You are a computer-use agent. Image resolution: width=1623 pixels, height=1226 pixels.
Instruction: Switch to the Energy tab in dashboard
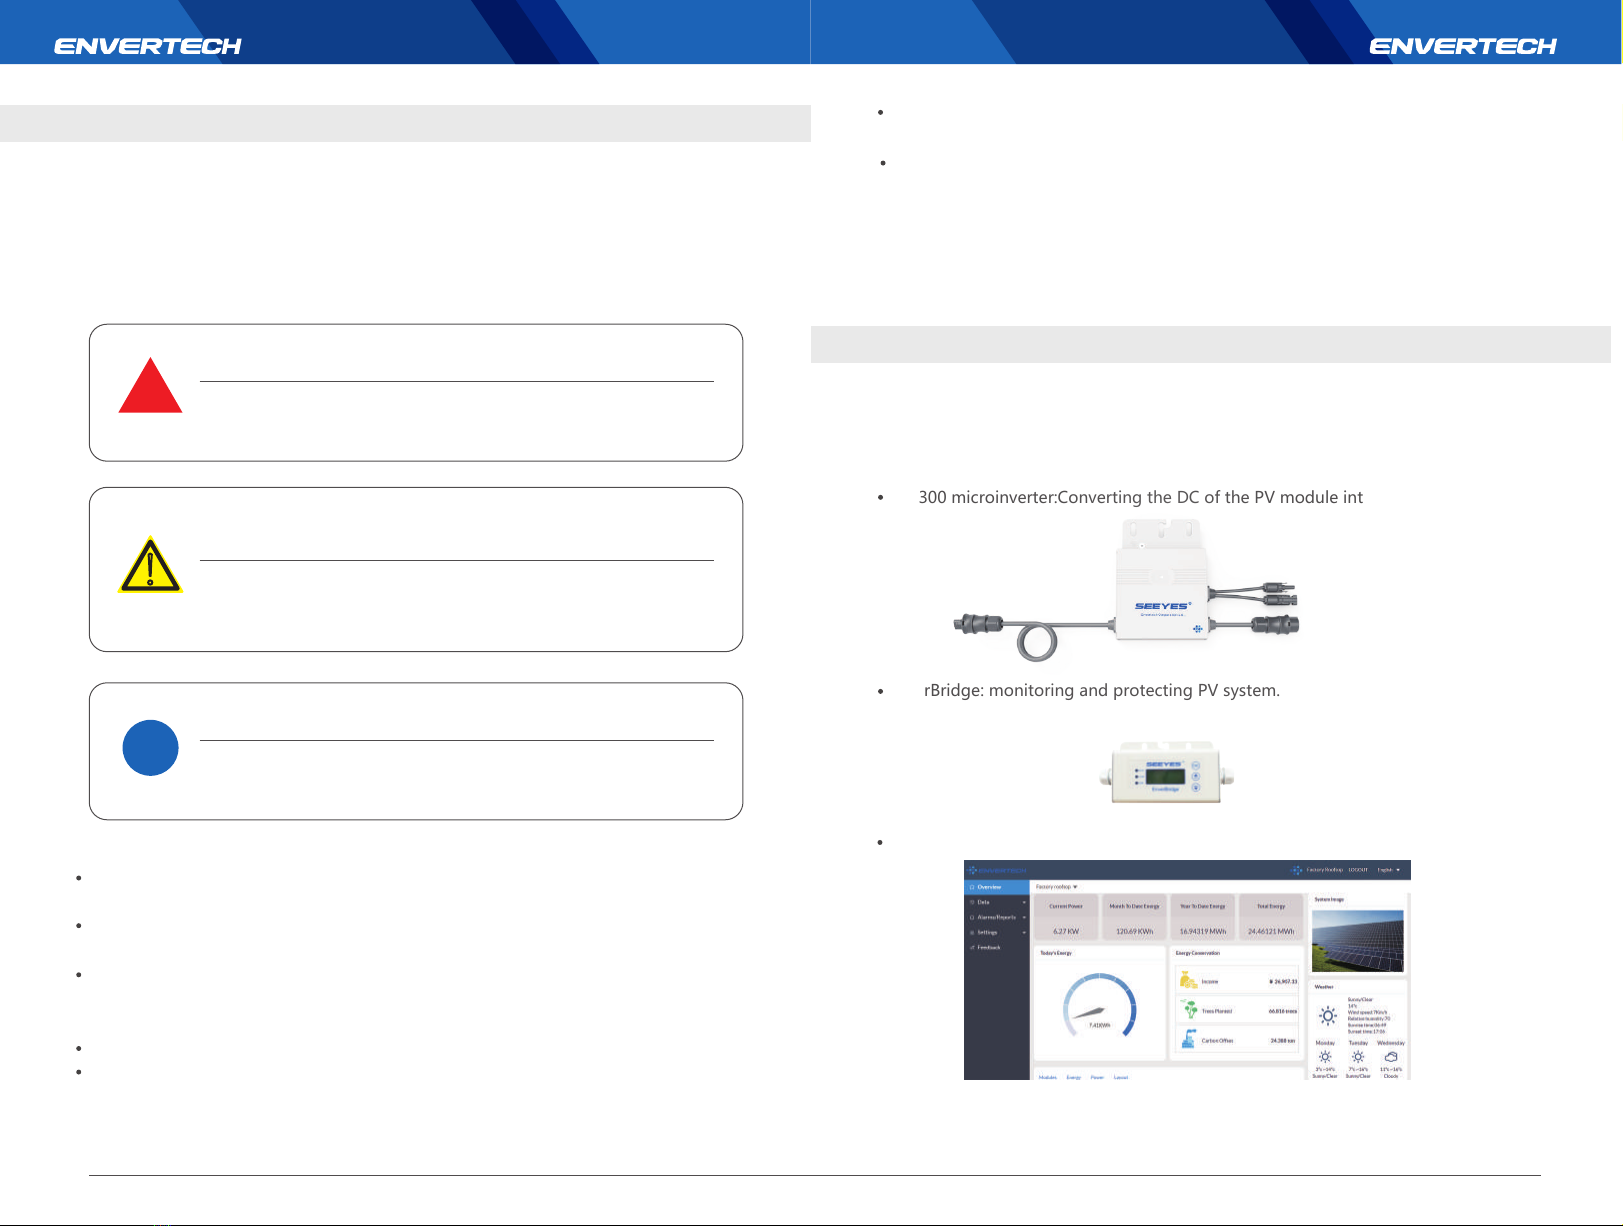pos(1073,1077)
